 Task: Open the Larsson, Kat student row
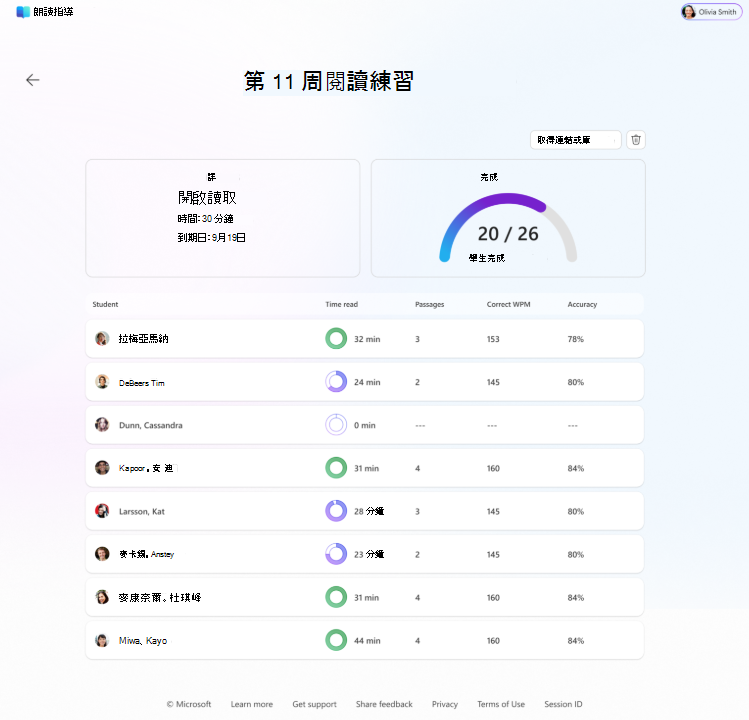click(x=364, y=511)
